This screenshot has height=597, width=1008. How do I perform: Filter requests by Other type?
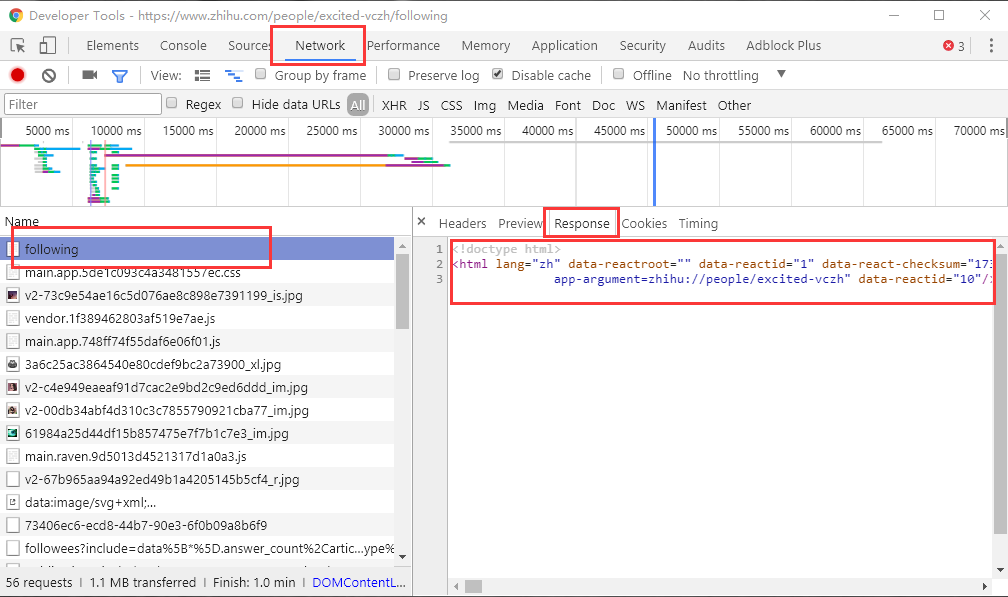click(734, 105)
